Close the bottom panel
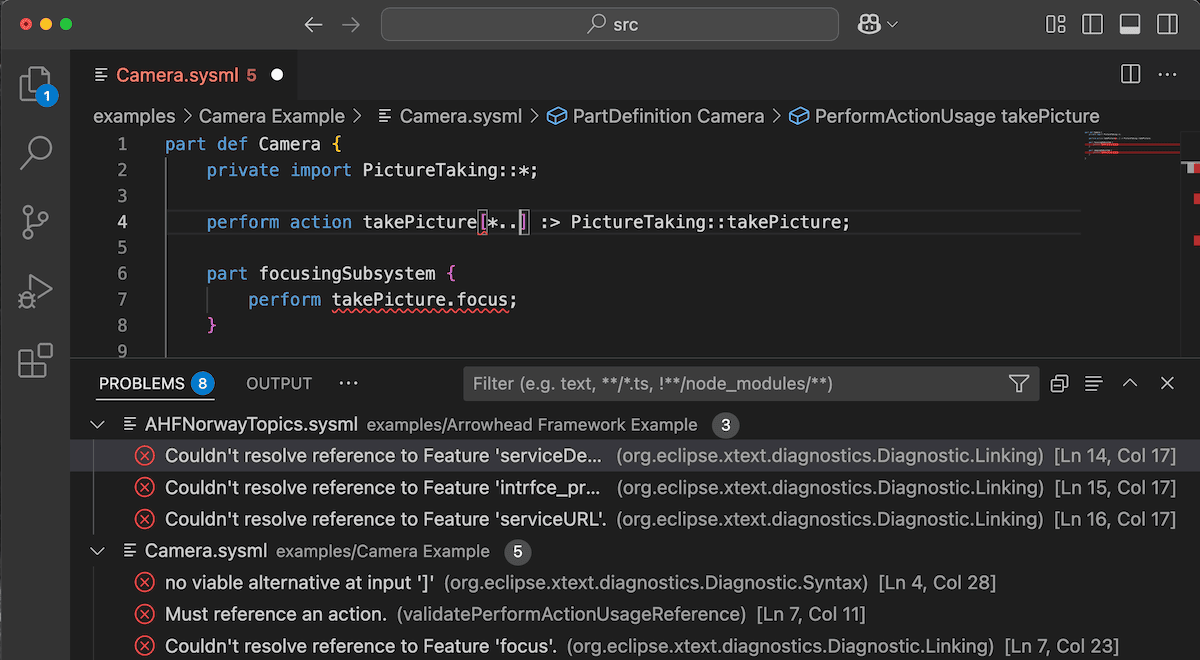Viewport: 1200px width, 660px height. 1167,383
